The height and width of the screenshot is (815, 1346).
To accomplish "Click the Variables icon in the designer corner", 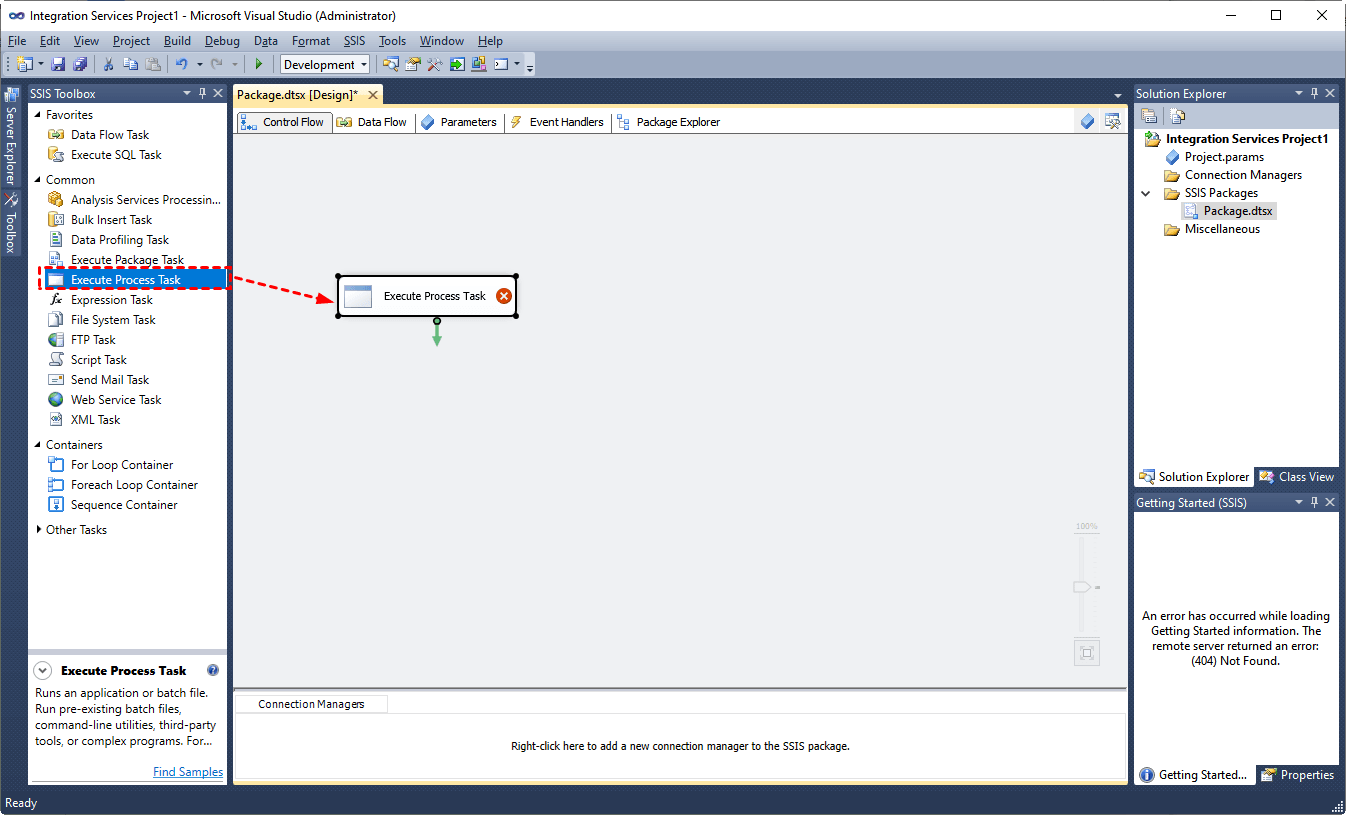I will [1088, 121].
